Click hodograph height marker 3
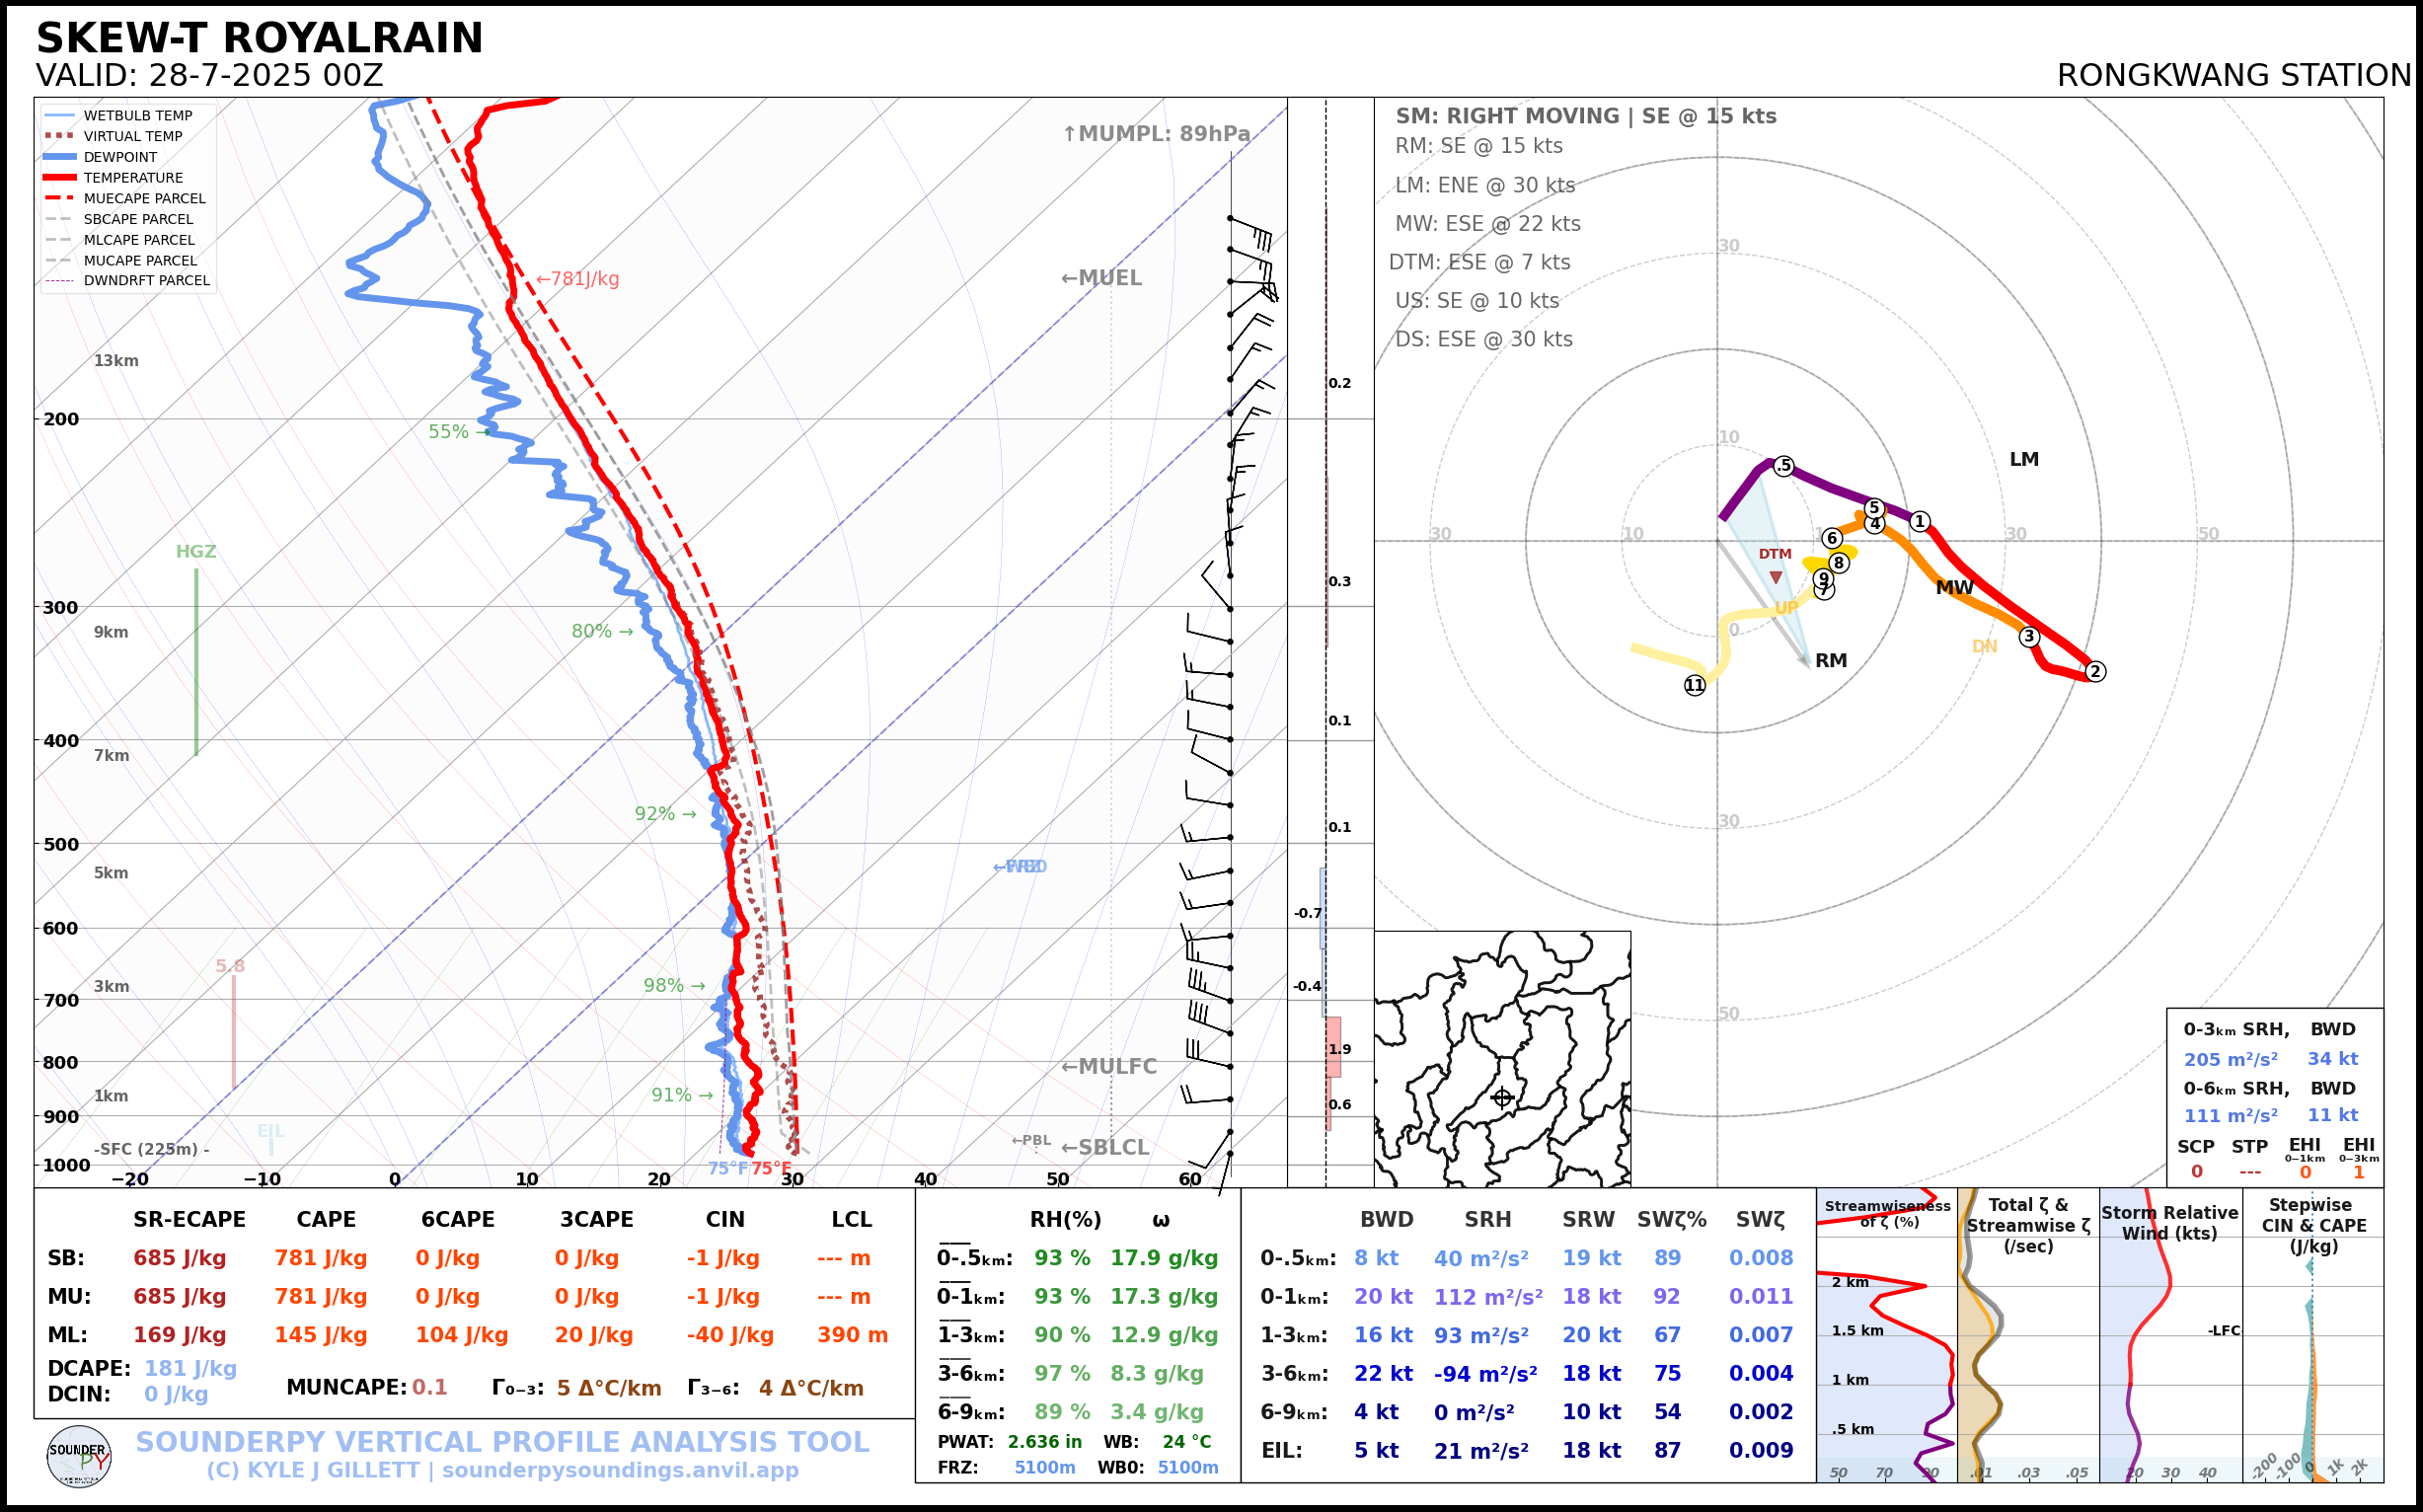The height and width of the screenshot is (1512, 2423). coord(2029,636)
